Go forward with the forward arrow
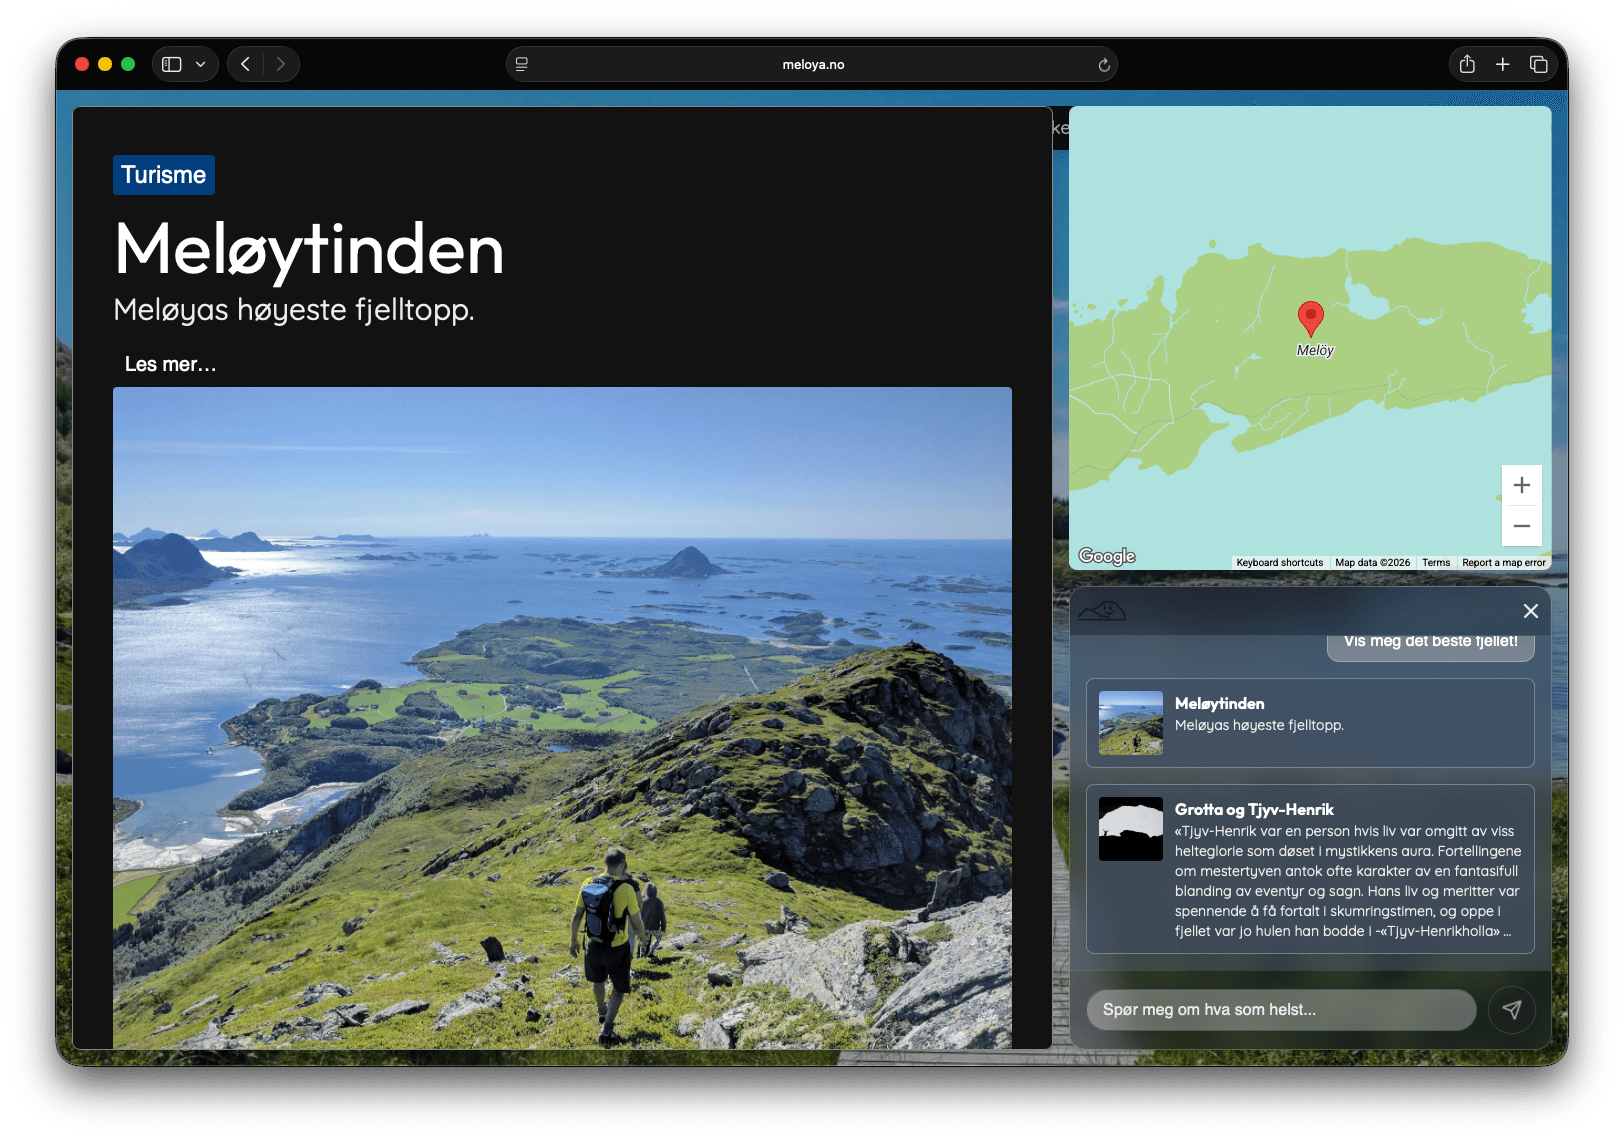The width and height of the screenshot is (1624, 1140). click(281, 64)
